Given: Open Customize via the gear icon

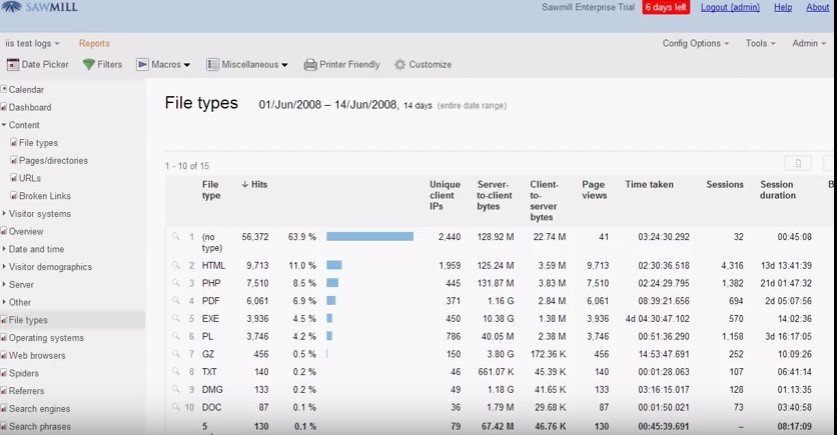Looking at the screenshot, I should (x=400, y=65).
